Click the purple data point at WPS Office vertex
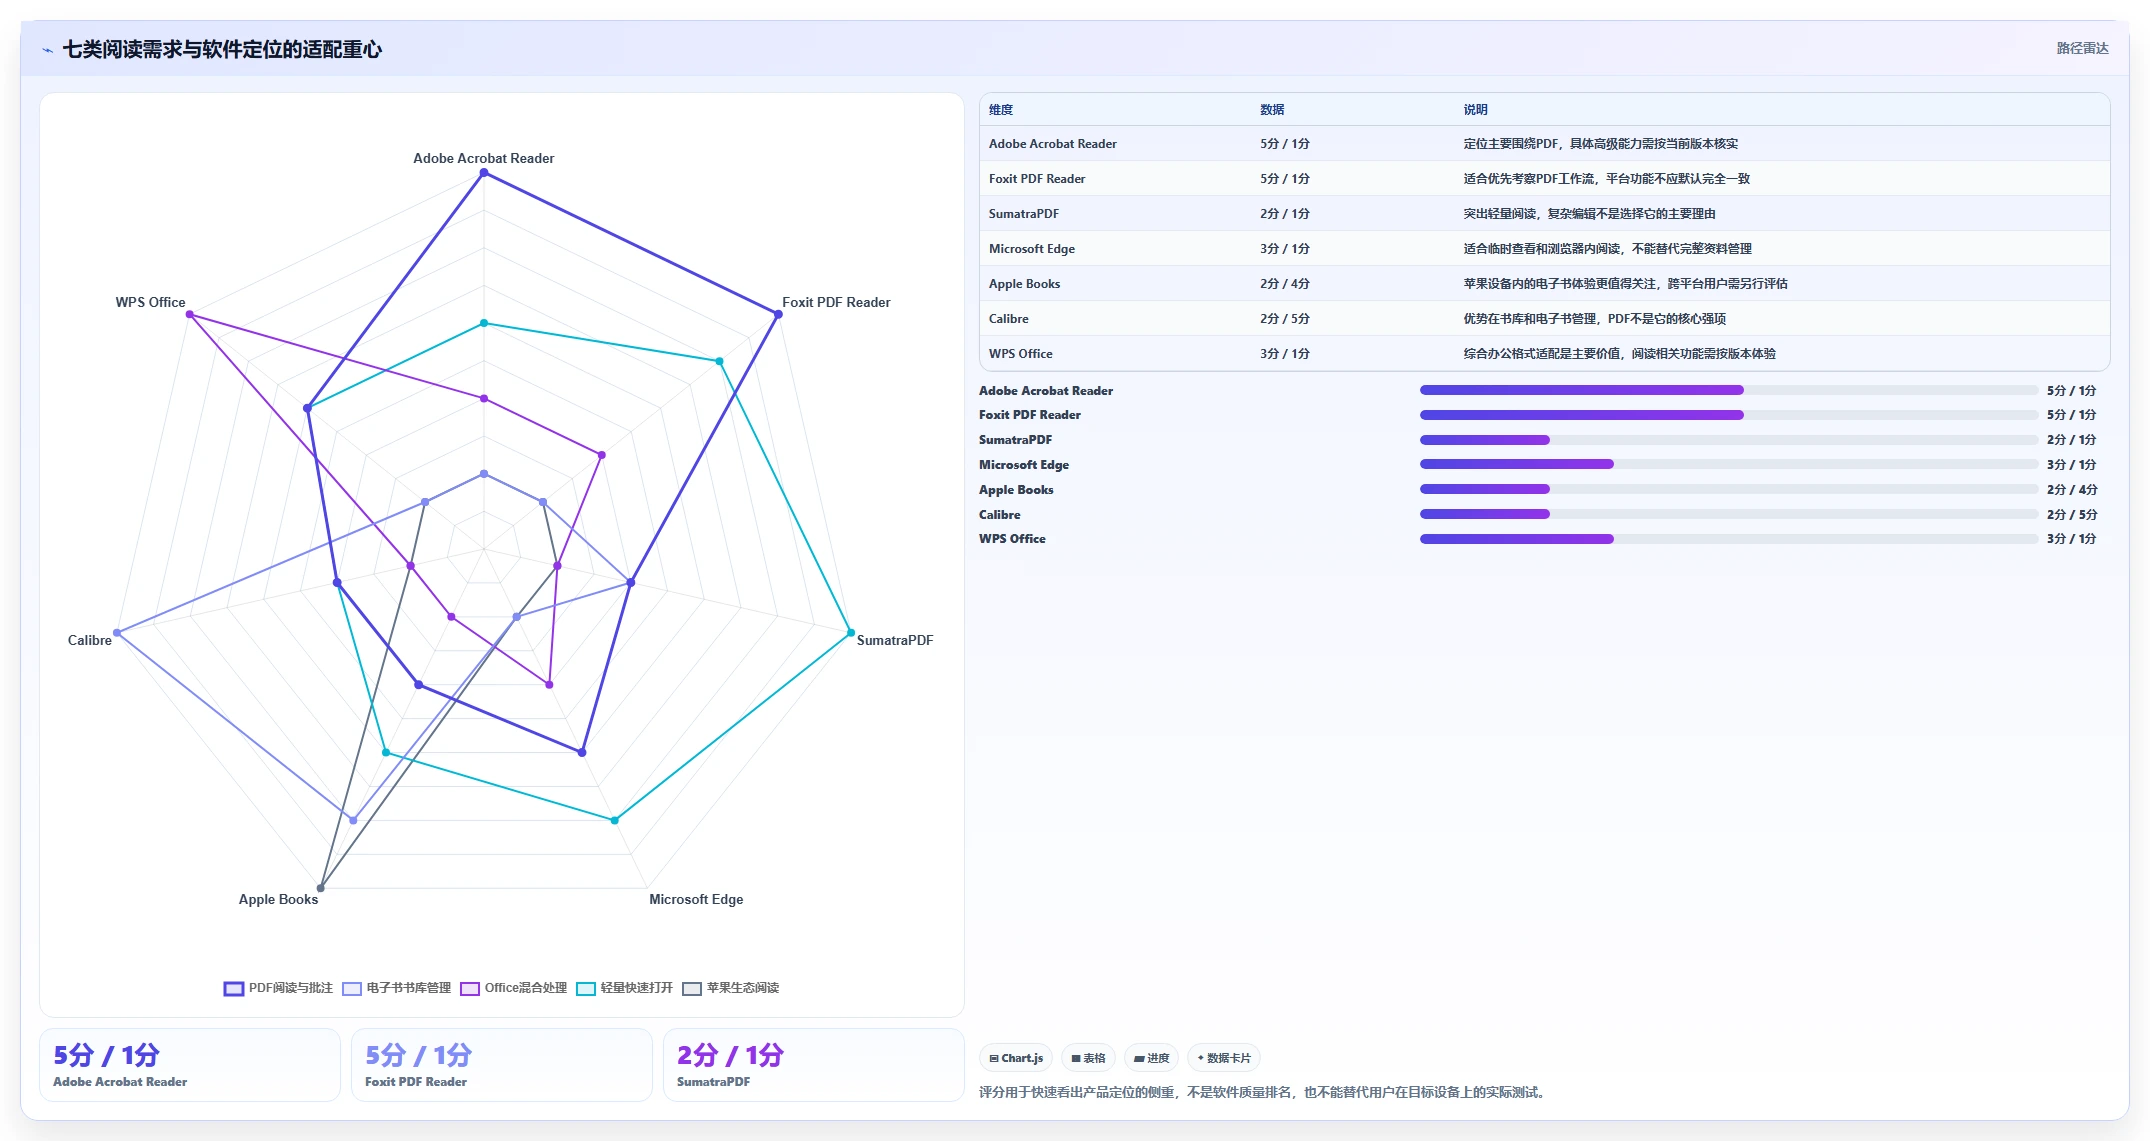Screen dimensions: 2150x1141 (190, 315)
